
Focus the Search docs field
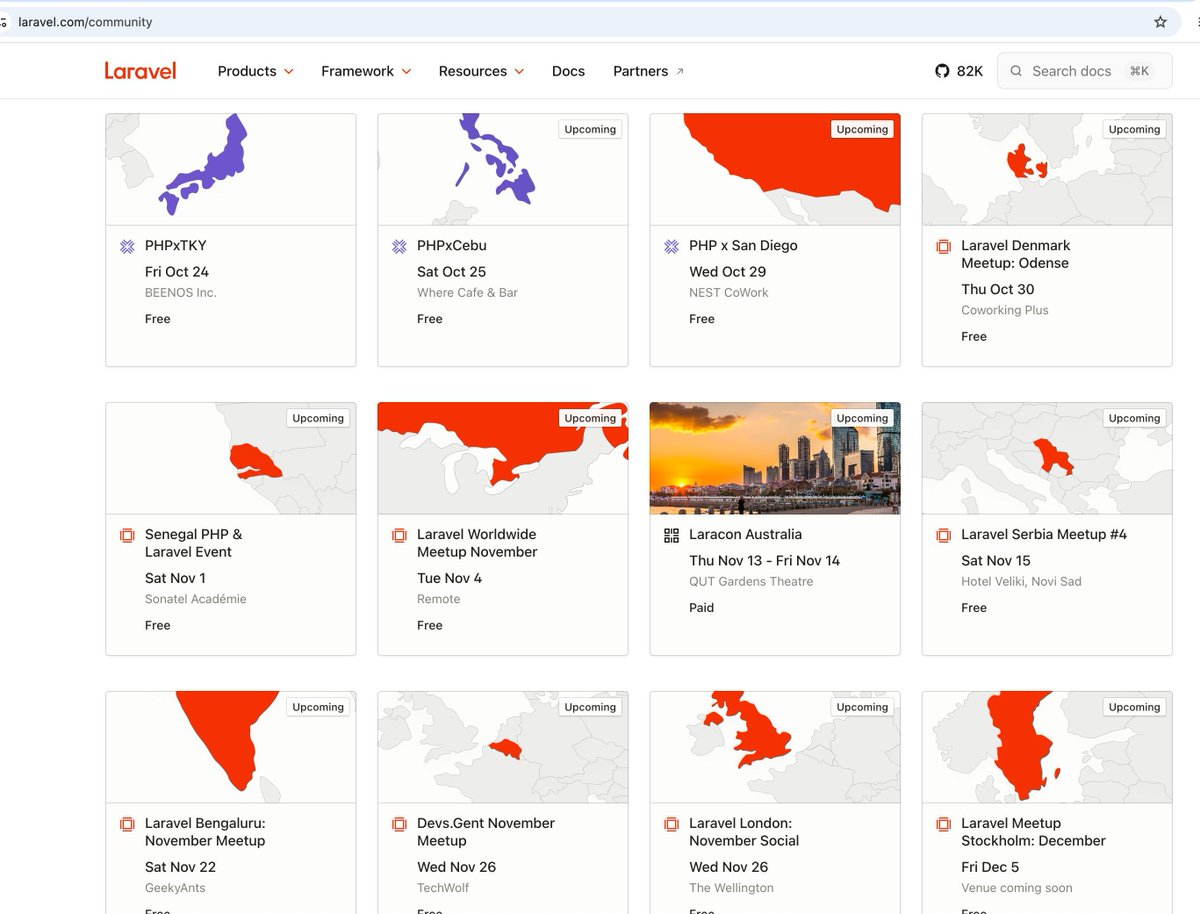click(x=1084, y=71)
